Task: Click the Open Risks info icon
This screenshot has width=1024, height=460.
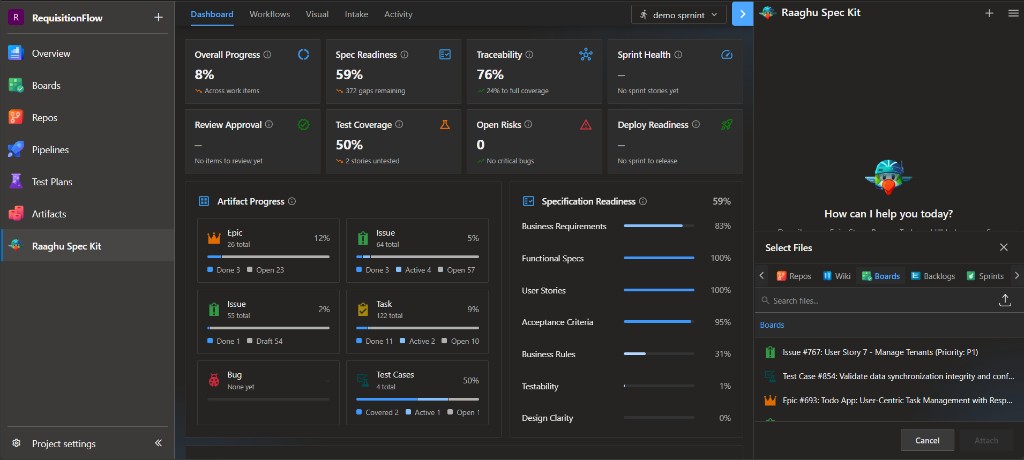Action: pyautogui.click(x=528, y=124)
